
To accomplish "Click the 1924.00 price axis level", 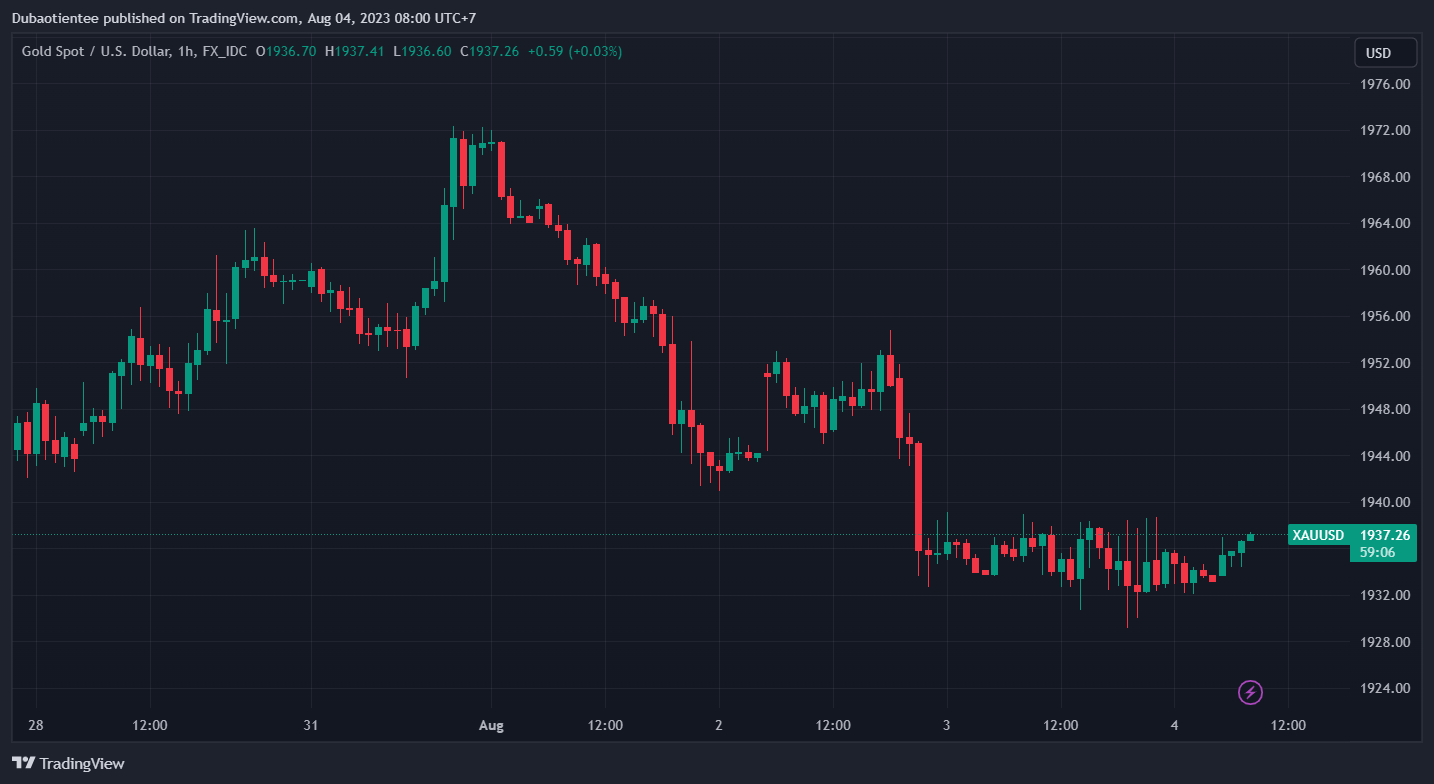I will [x=1385, y=688].
